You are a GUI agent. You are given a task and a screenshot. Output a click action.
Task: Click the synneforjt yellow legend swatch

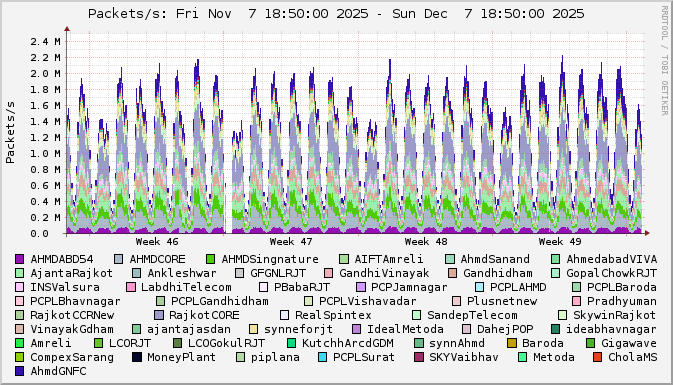click(x=253, y=329)
